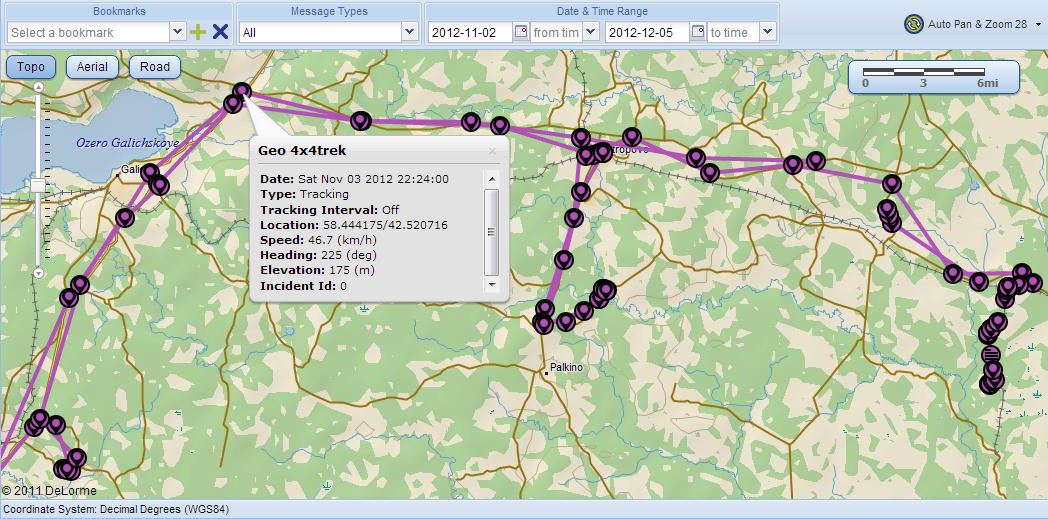
Task: Zoom in with map slider top arrow
Action: 38,87
